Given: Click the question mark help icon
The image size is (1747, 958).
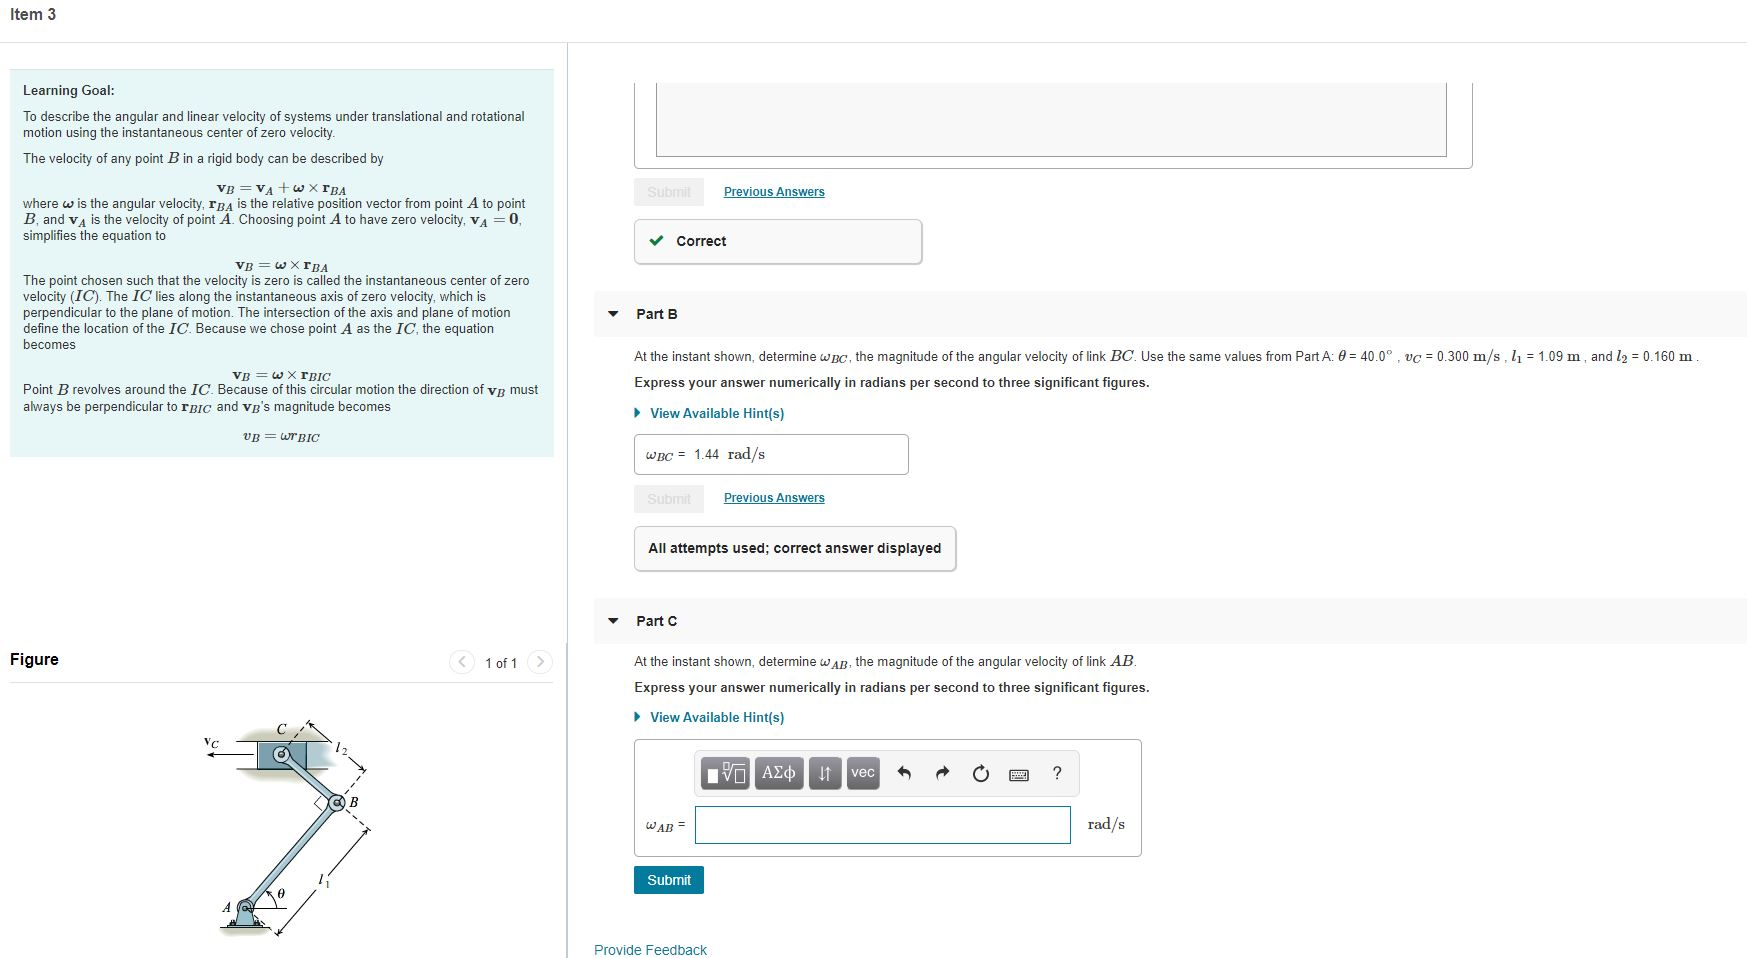Looking at the screenshot, I should coord(1056,773).
